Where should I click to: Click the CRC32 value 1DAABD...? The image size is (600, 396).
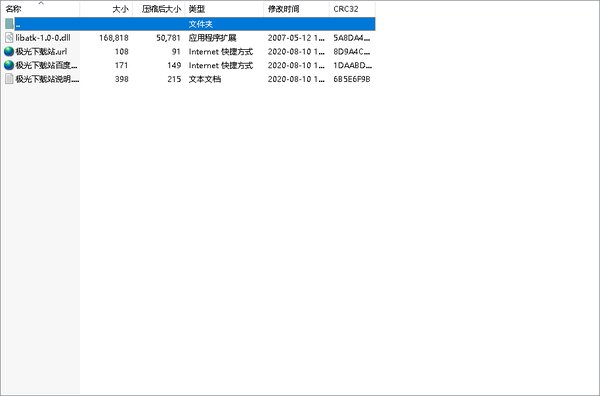(352, 65)
